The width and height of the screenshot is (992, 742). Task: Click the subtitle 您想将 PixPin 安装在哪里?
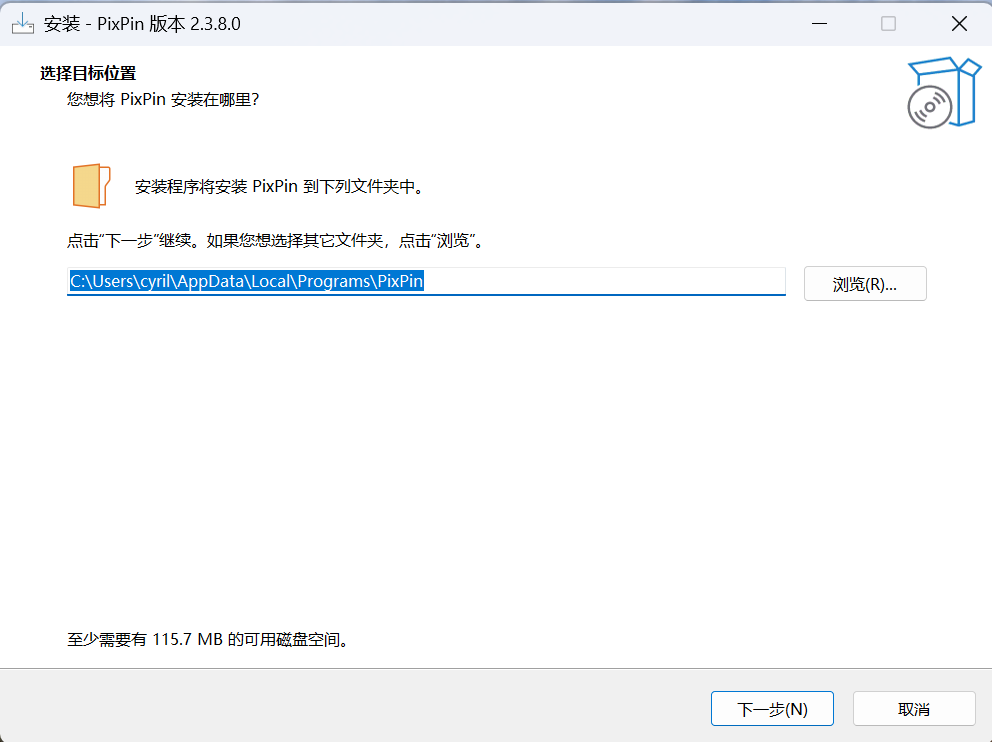pos(163,99)
